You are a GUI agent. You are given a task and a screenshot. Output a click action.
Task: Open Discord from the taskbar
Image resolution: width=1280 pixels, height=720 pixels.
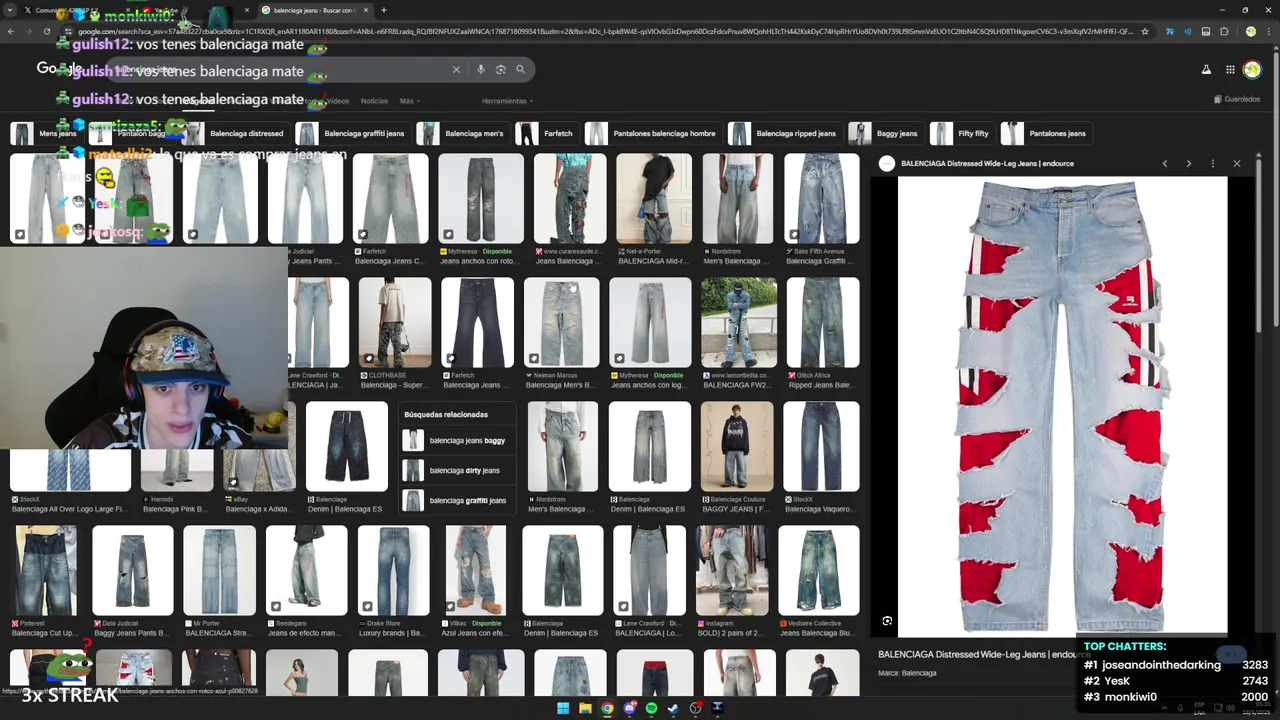630,708
